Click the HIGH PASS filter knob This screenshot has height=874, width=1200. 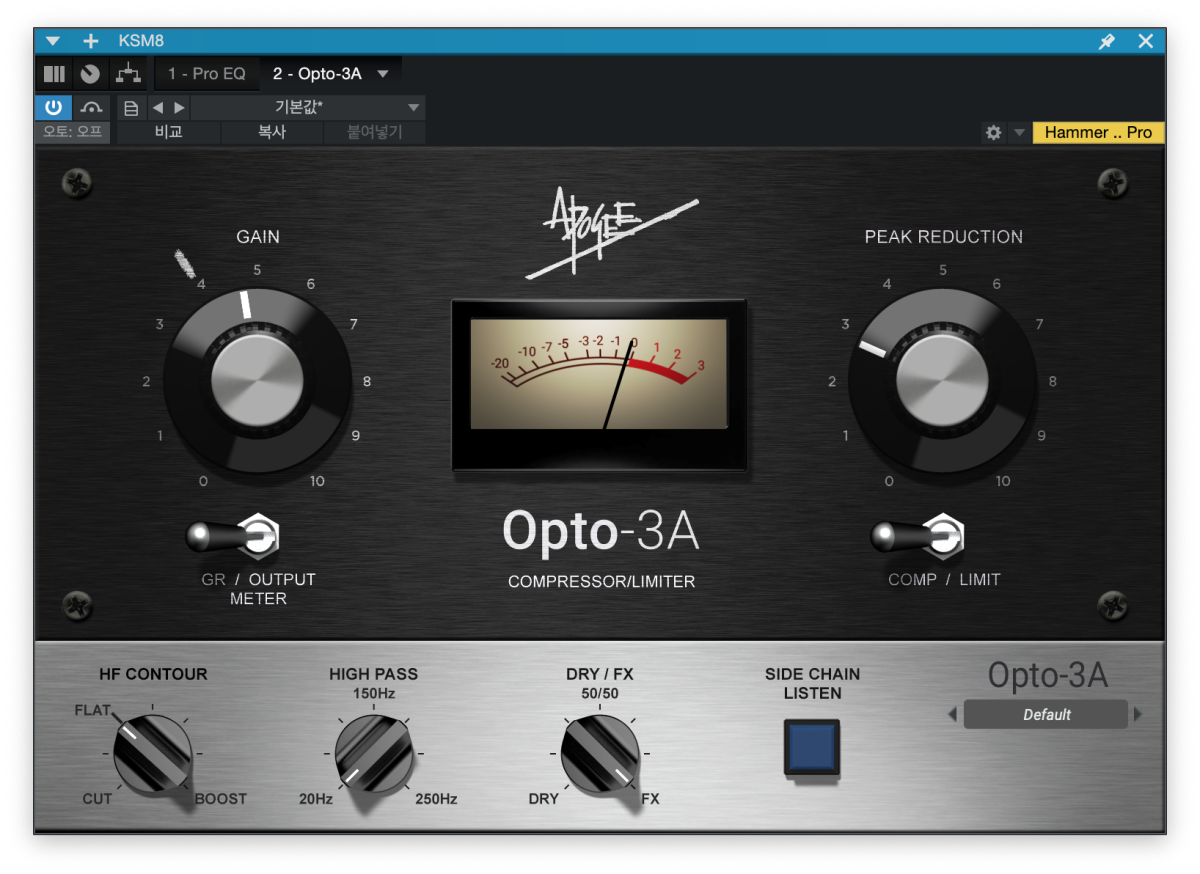click(374, 755)
